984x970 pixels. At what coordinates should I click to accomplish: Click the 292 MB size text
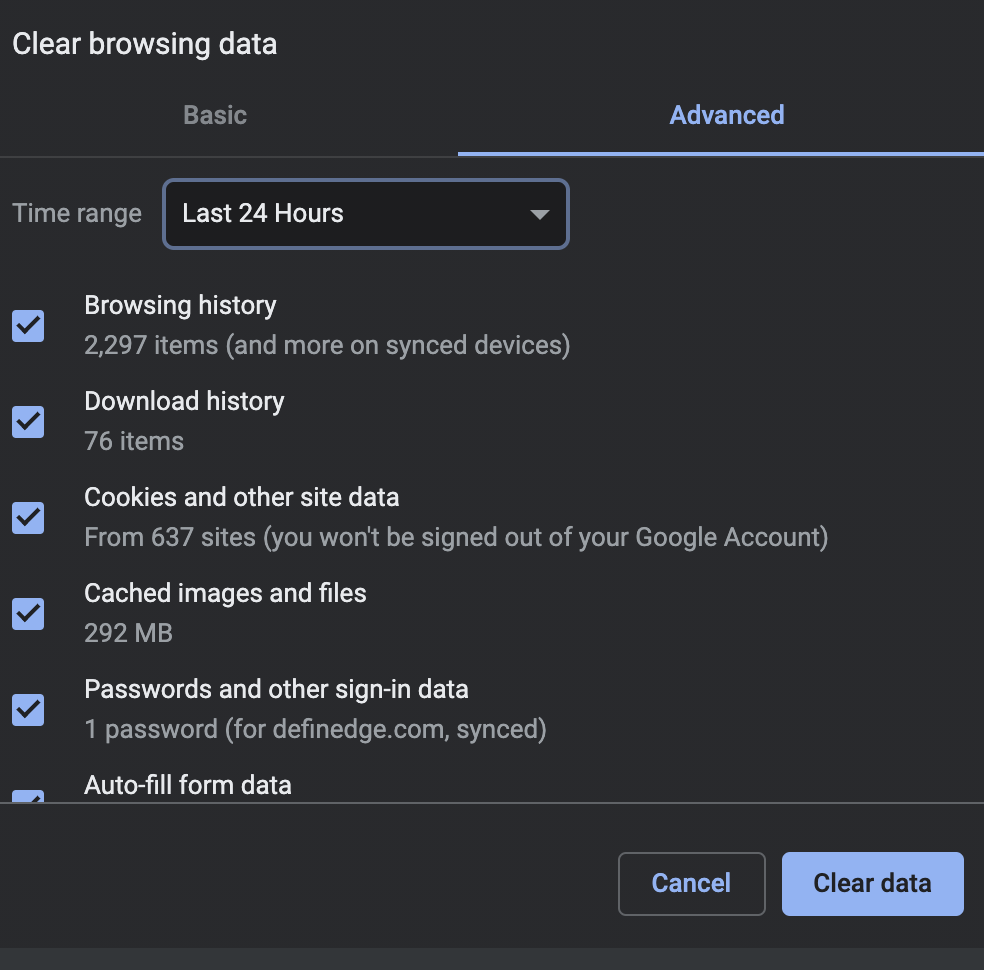pos(128,633)
